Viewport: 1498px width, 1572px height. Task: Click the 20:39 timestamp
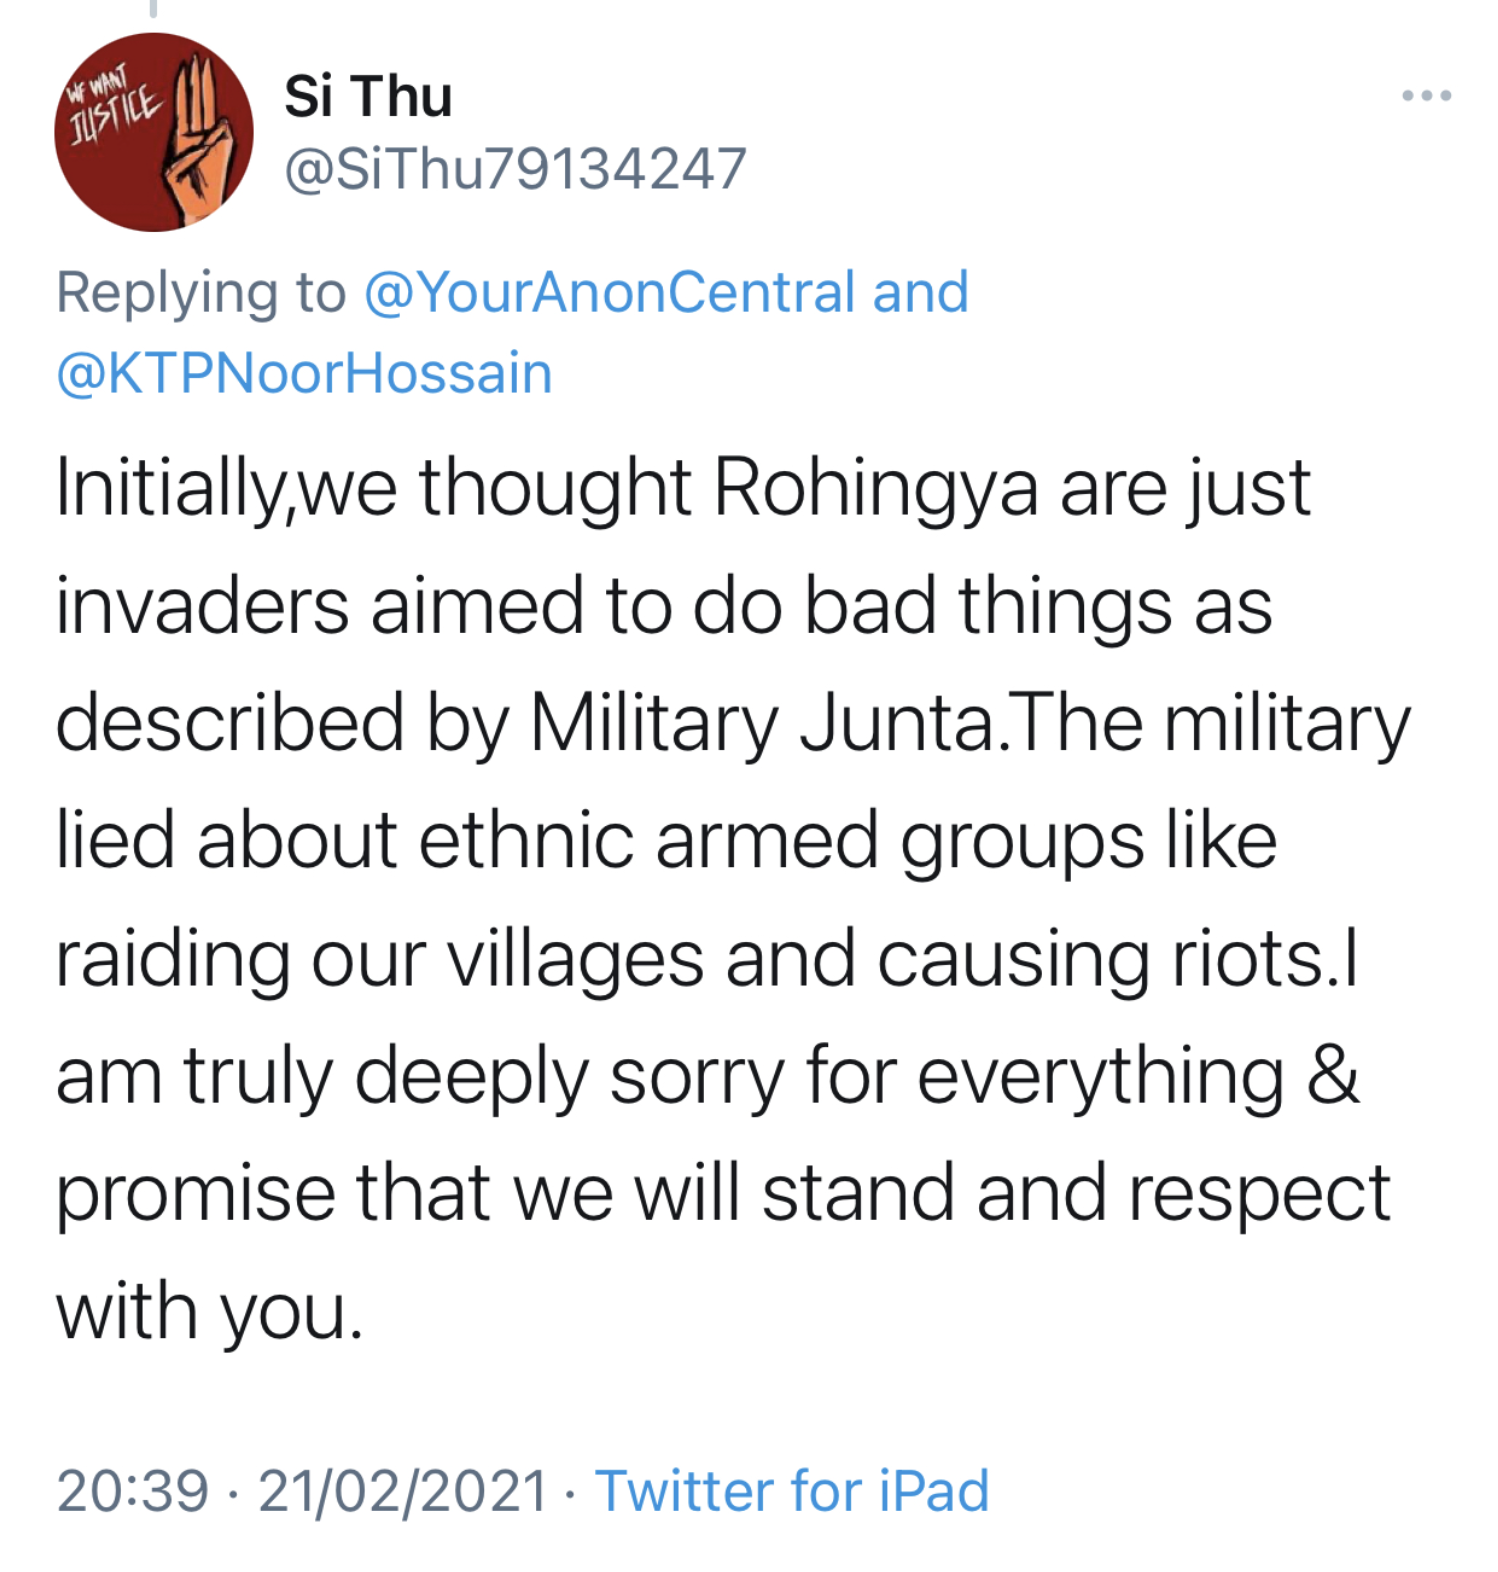pyautogui.click(x=133, y=1491)
